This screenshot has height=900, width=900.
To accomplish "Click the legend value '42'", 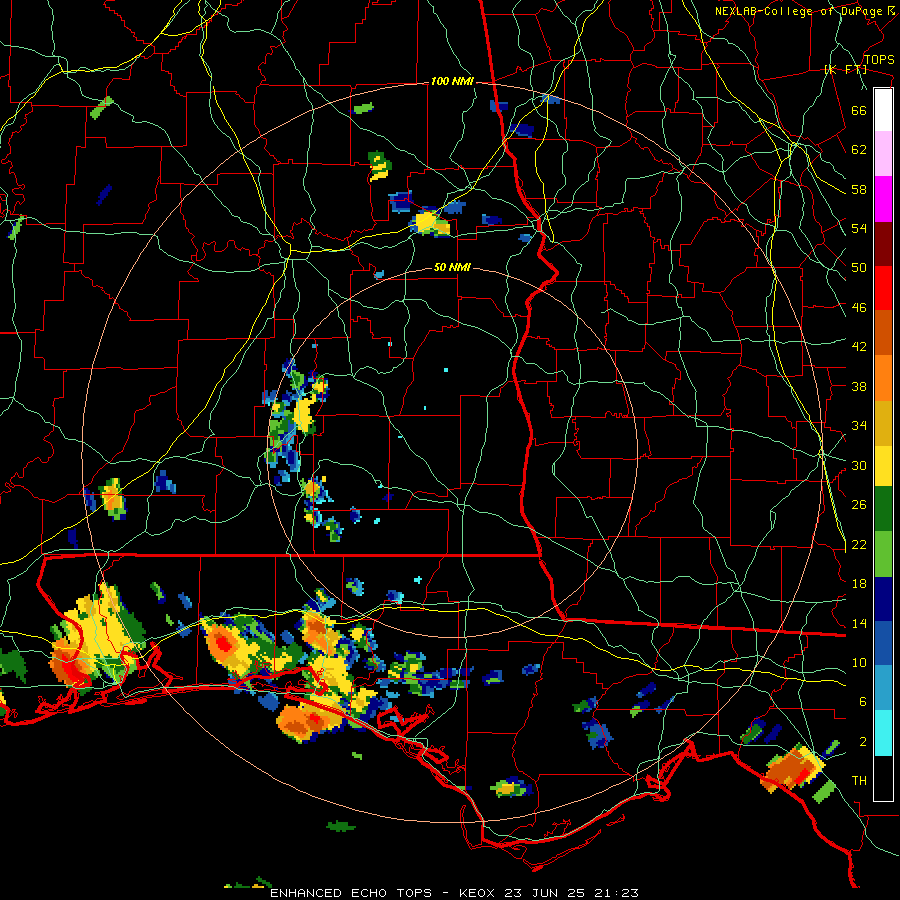I will (859, 347).
